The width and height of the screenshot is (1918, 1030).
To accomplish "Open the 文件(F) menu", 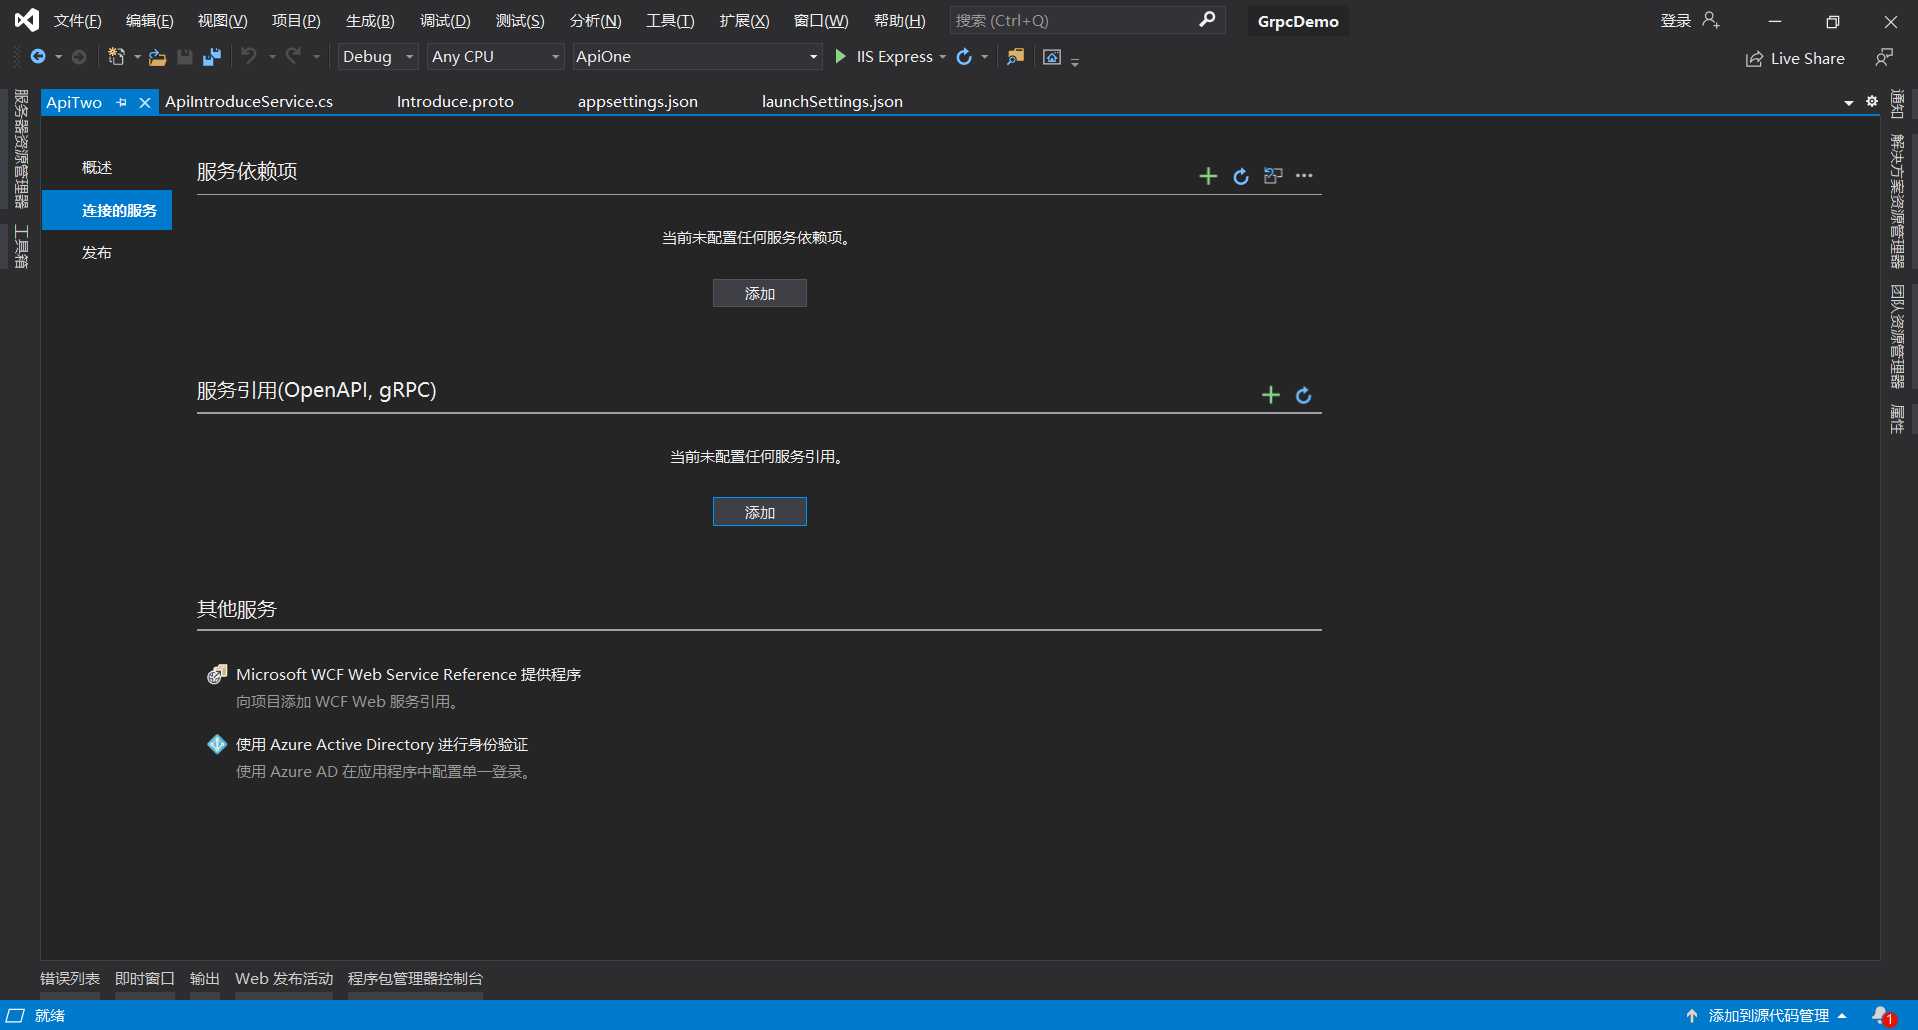I will (x=78, y=21).
